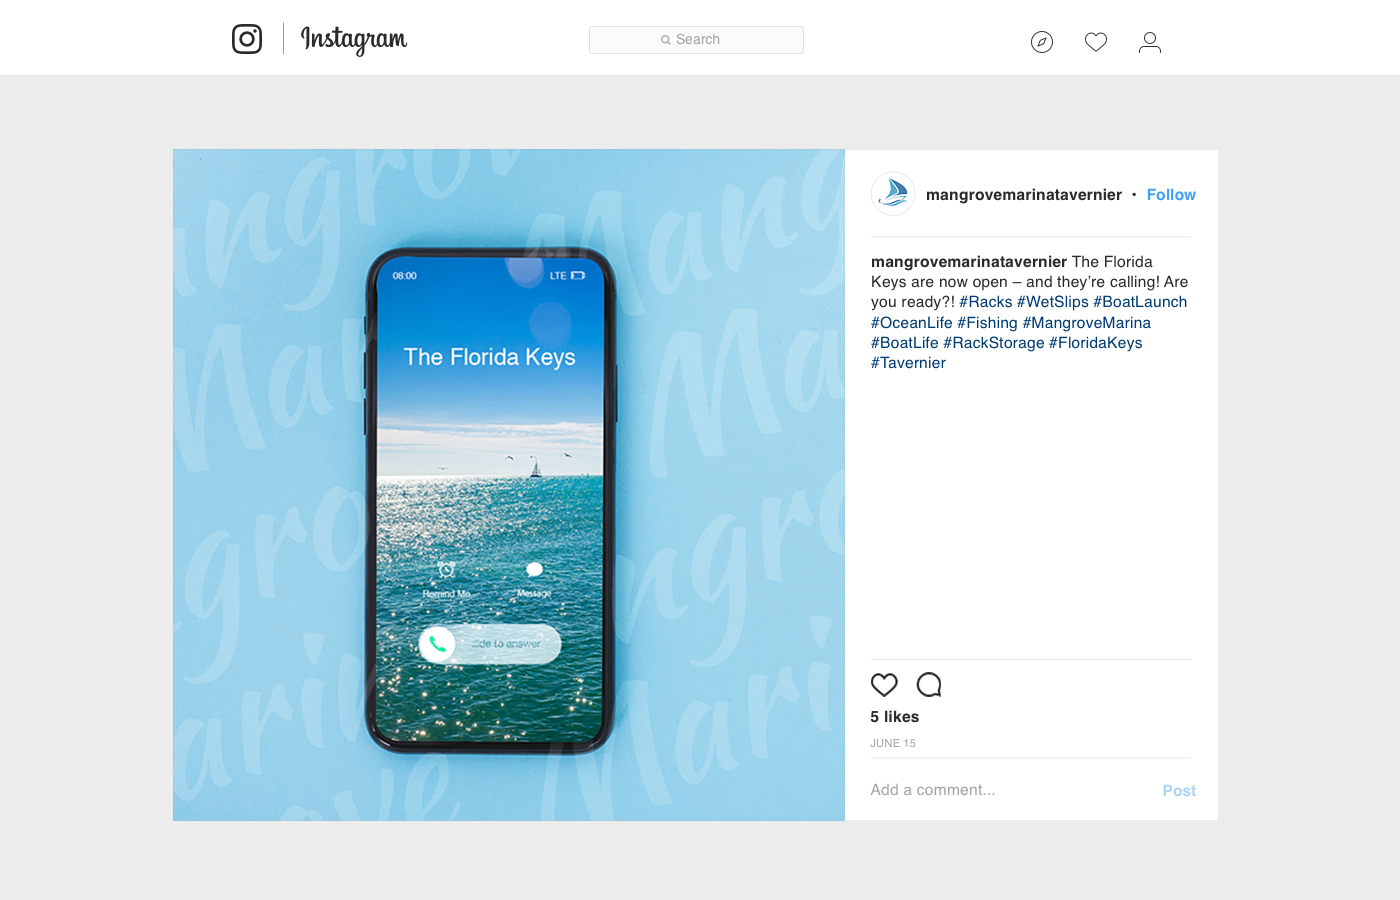This screenshot has width=1400, height=900.
Task: Open the profile person icon
Action: point(1150,42)
